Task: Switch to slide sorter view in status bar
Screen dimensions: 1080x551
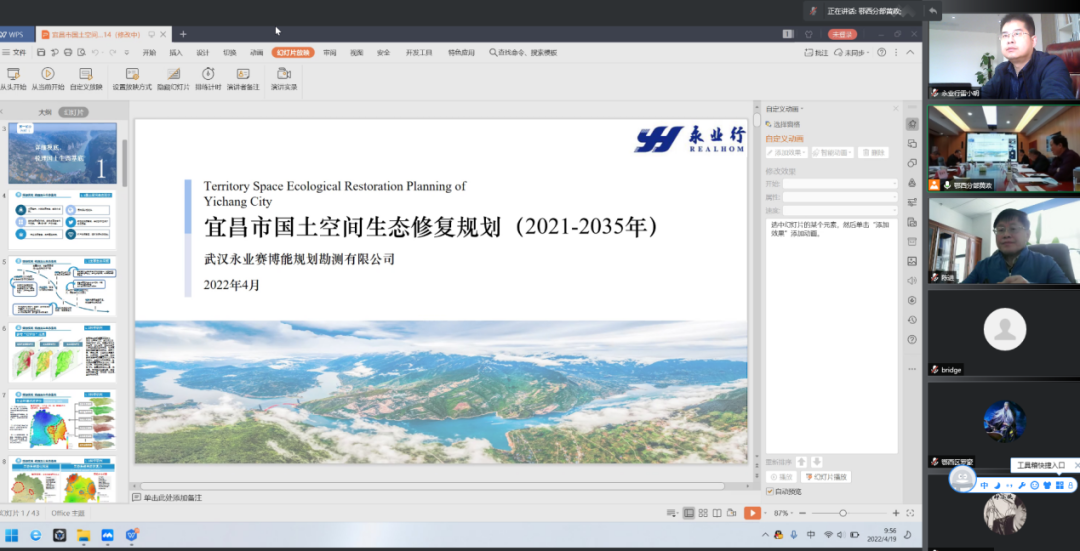Action: pos(704,513)
